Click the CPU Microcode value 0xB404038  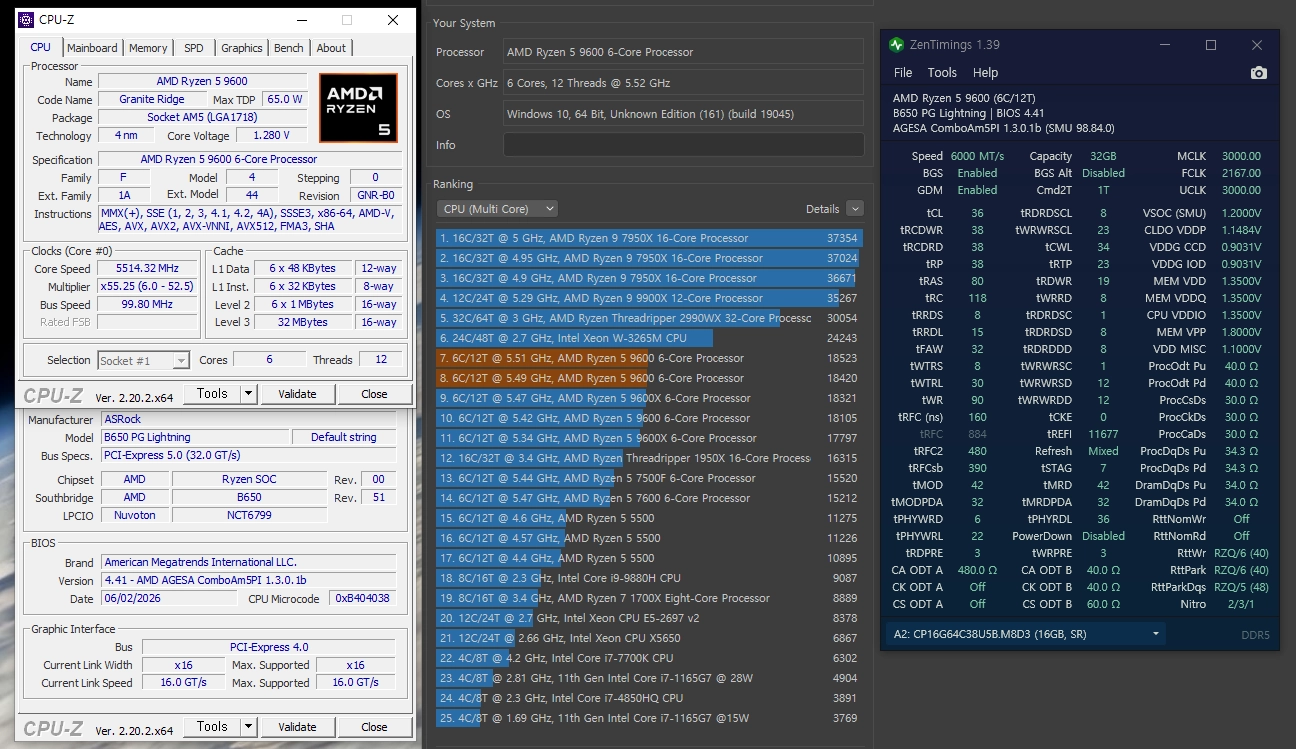pyautogui.click(x=362, y=599)
